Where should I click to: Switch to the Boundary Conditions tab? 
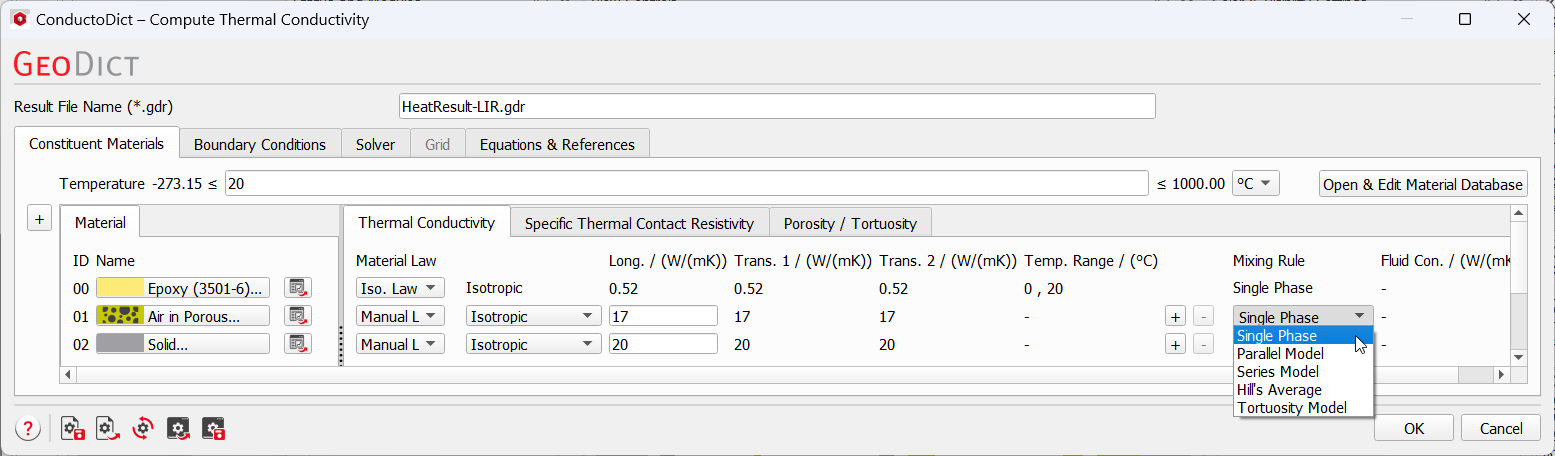[x=260, y=144]
